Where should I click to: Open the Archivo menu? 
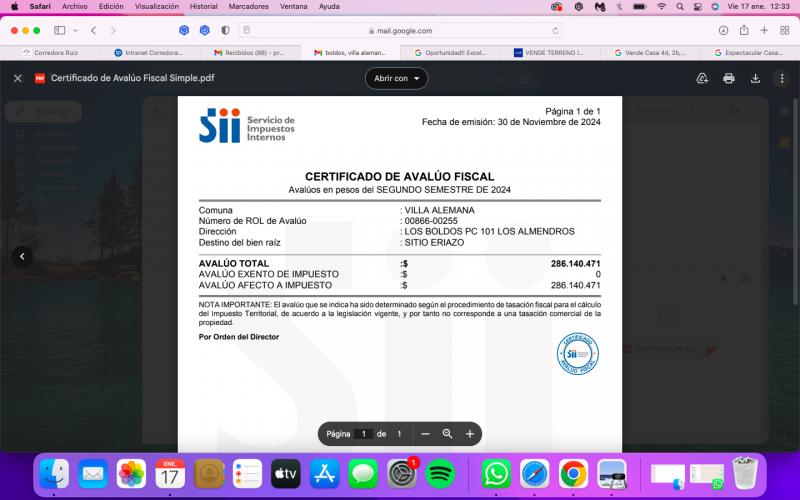[x=74, y=7]
